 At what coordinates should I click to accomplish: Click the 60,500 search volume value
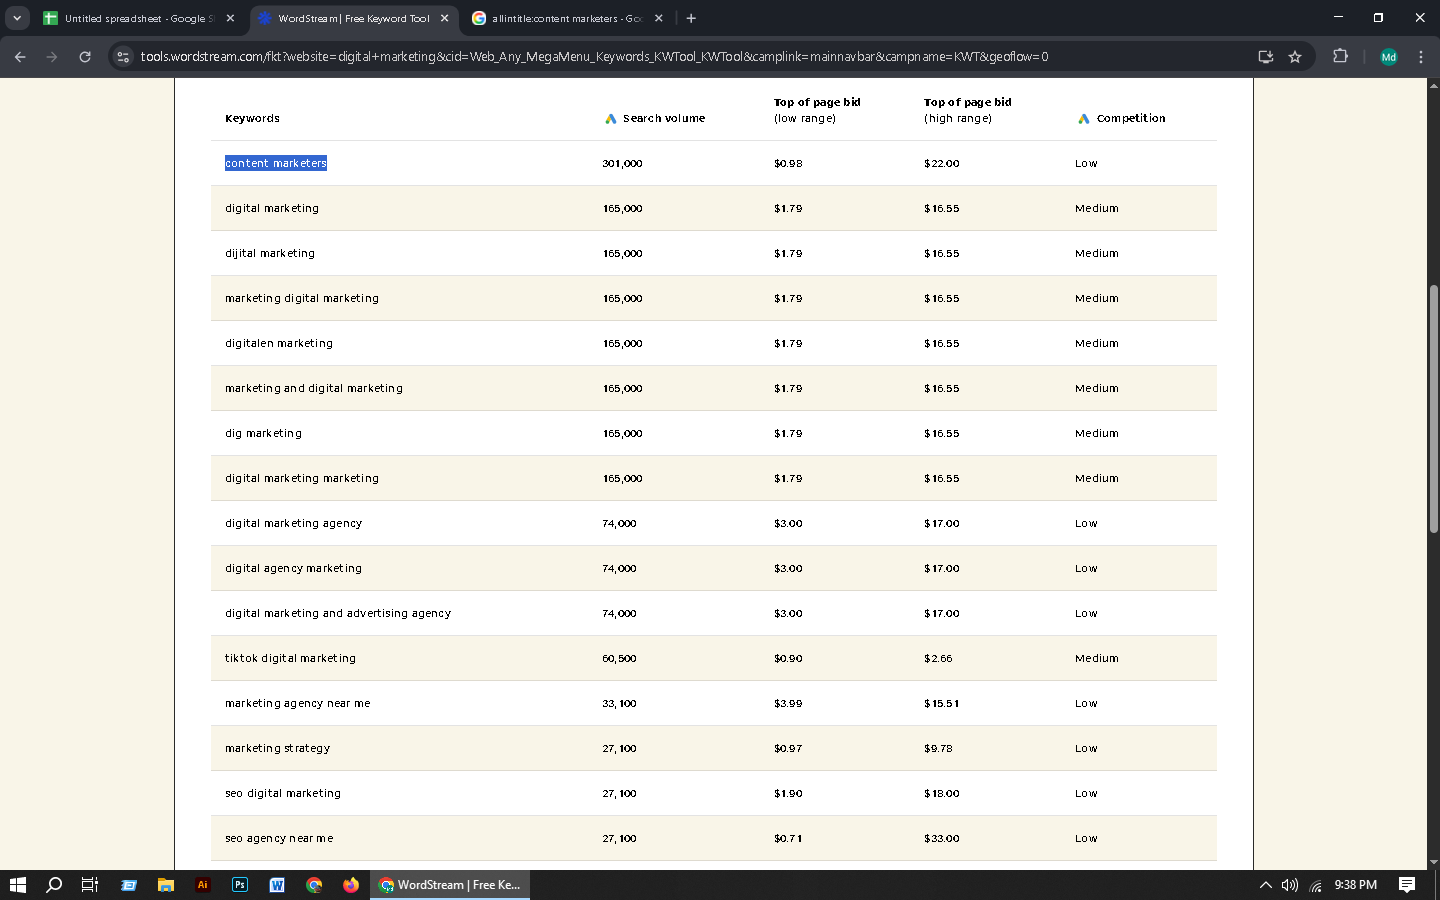click(619, 658)
